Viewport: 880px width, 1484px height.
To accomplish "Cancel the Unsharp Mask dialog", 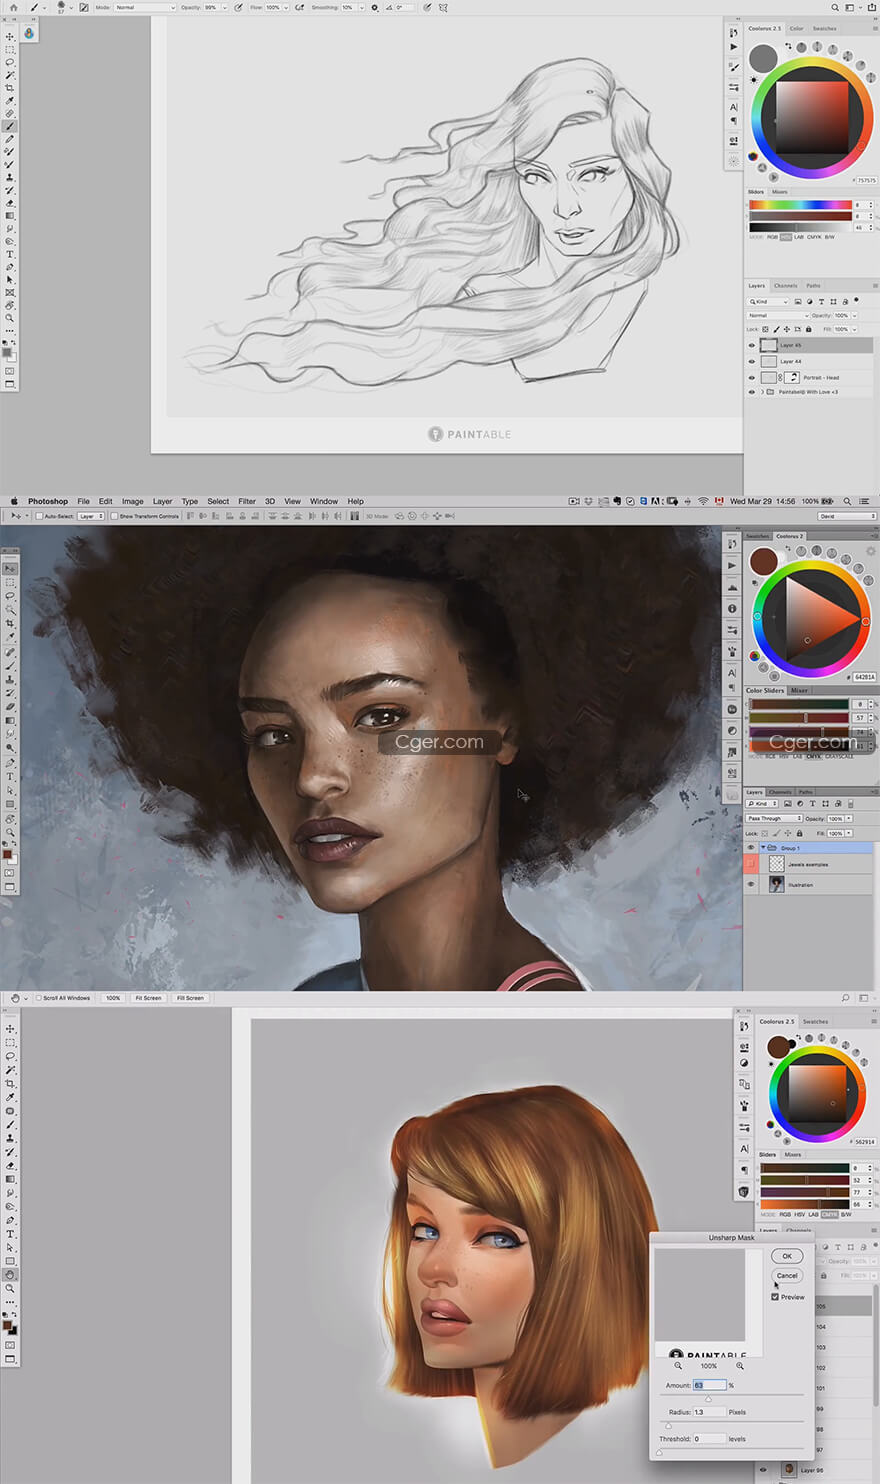I will [x=787, y=1275].
